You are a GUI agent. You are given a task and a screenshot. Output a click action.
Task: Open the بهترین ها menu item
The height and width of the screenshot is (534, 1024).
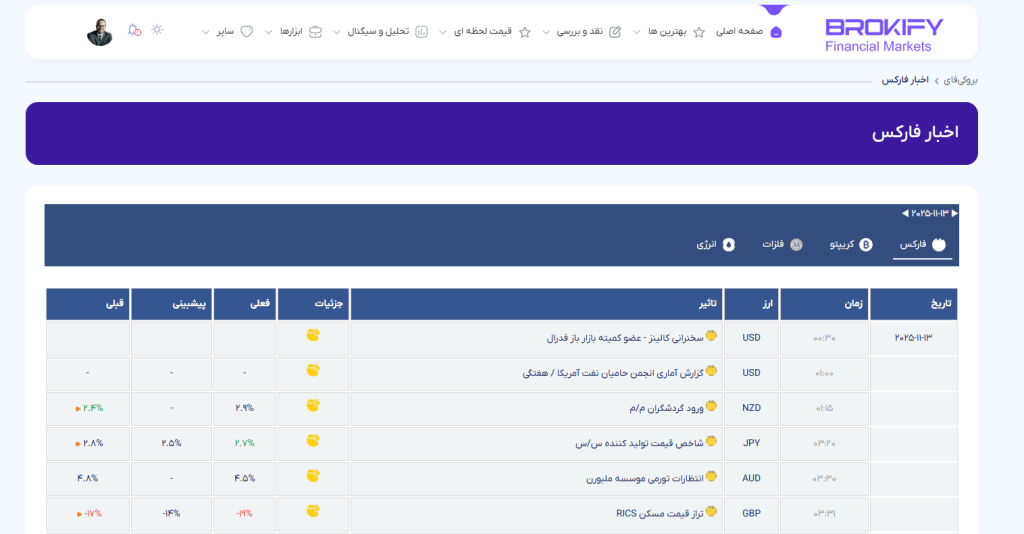click(667, 31)
